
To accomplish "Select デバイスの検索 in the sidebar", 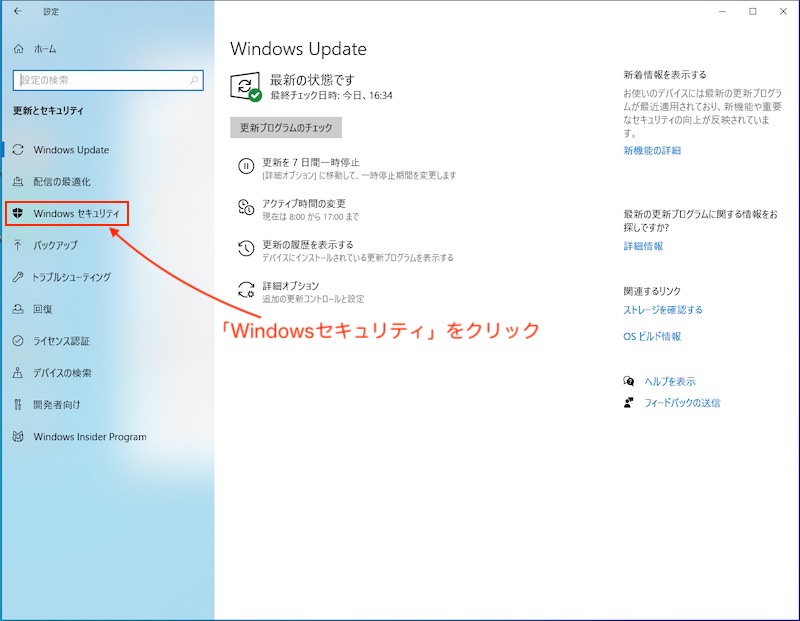I will (62, 373).
